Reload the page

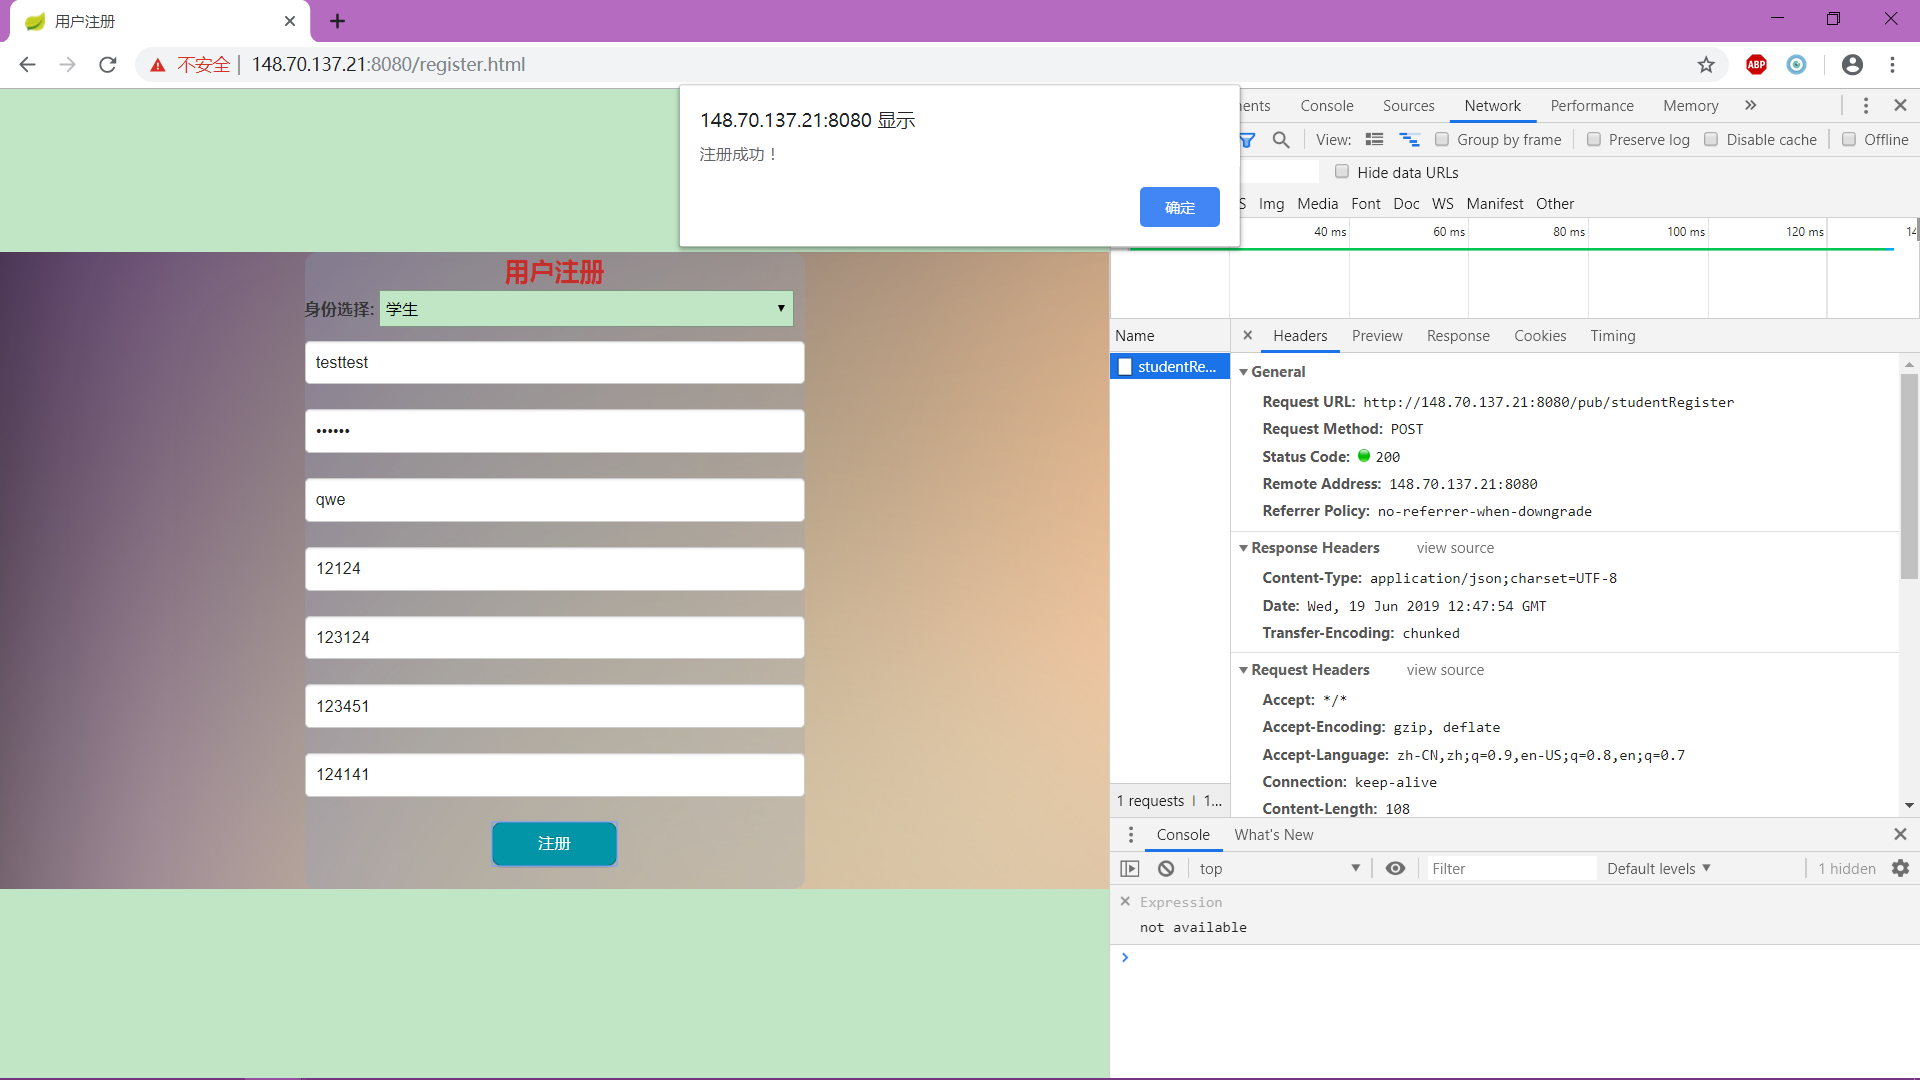tap(108, 64)
